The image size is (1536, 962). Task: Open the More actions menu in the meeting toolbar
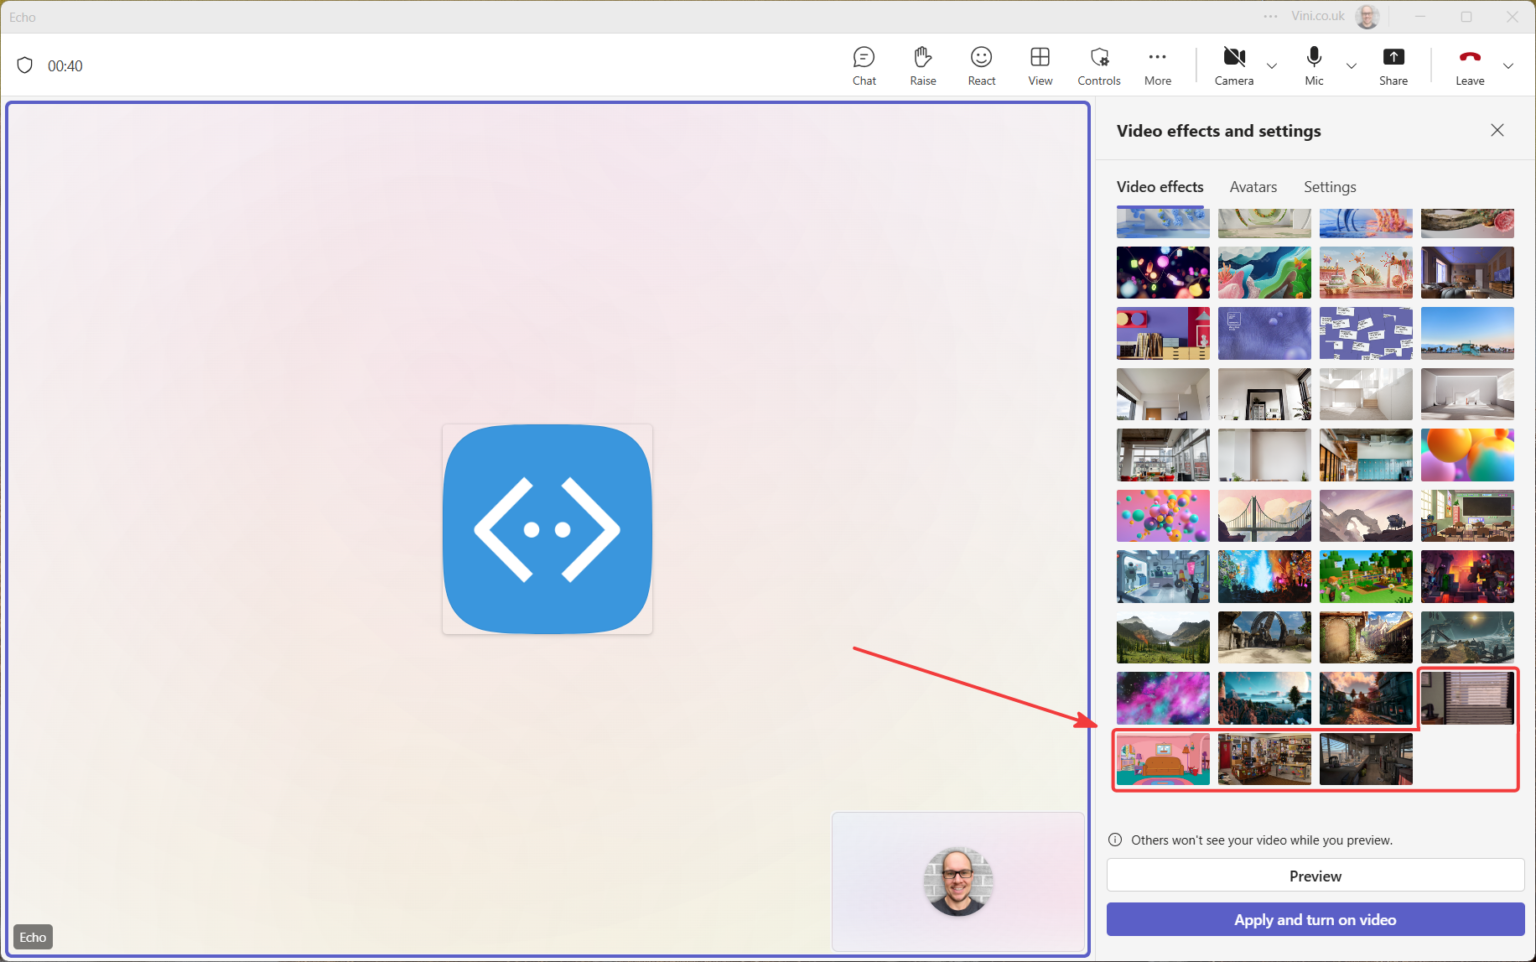coord(1157,66)
